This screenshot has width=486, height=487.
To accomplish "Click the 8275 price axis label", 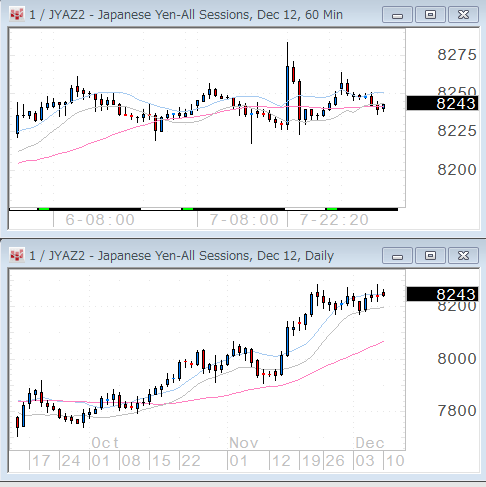I will tap(457, 55).
